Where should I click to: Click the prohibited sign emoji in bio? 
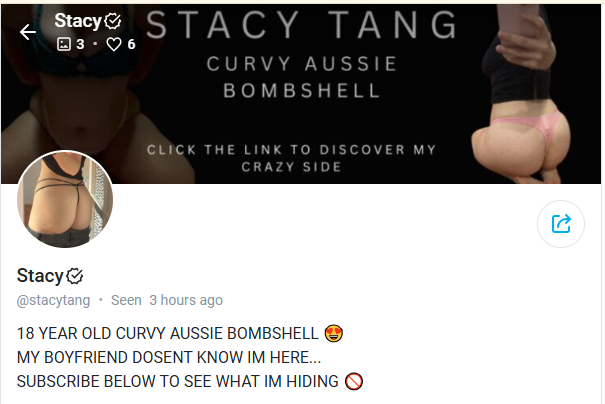pos(354,382)
